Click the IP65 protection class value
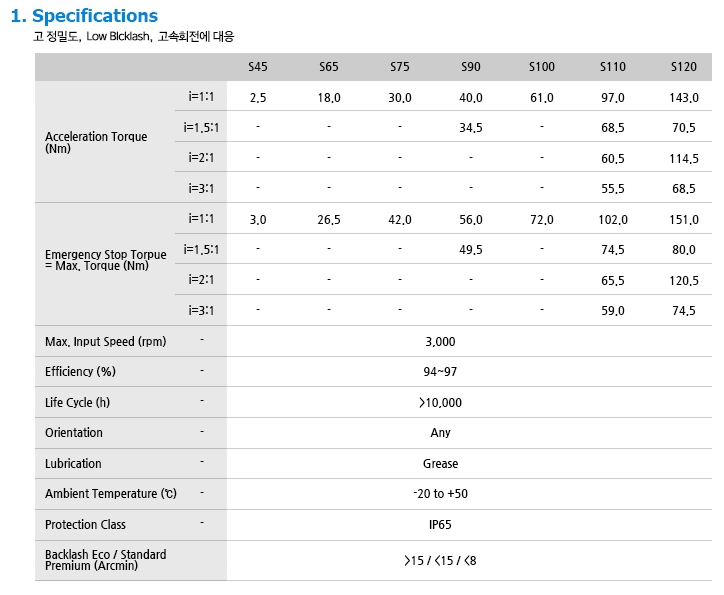The image size is (724, 595). point(440,525)
